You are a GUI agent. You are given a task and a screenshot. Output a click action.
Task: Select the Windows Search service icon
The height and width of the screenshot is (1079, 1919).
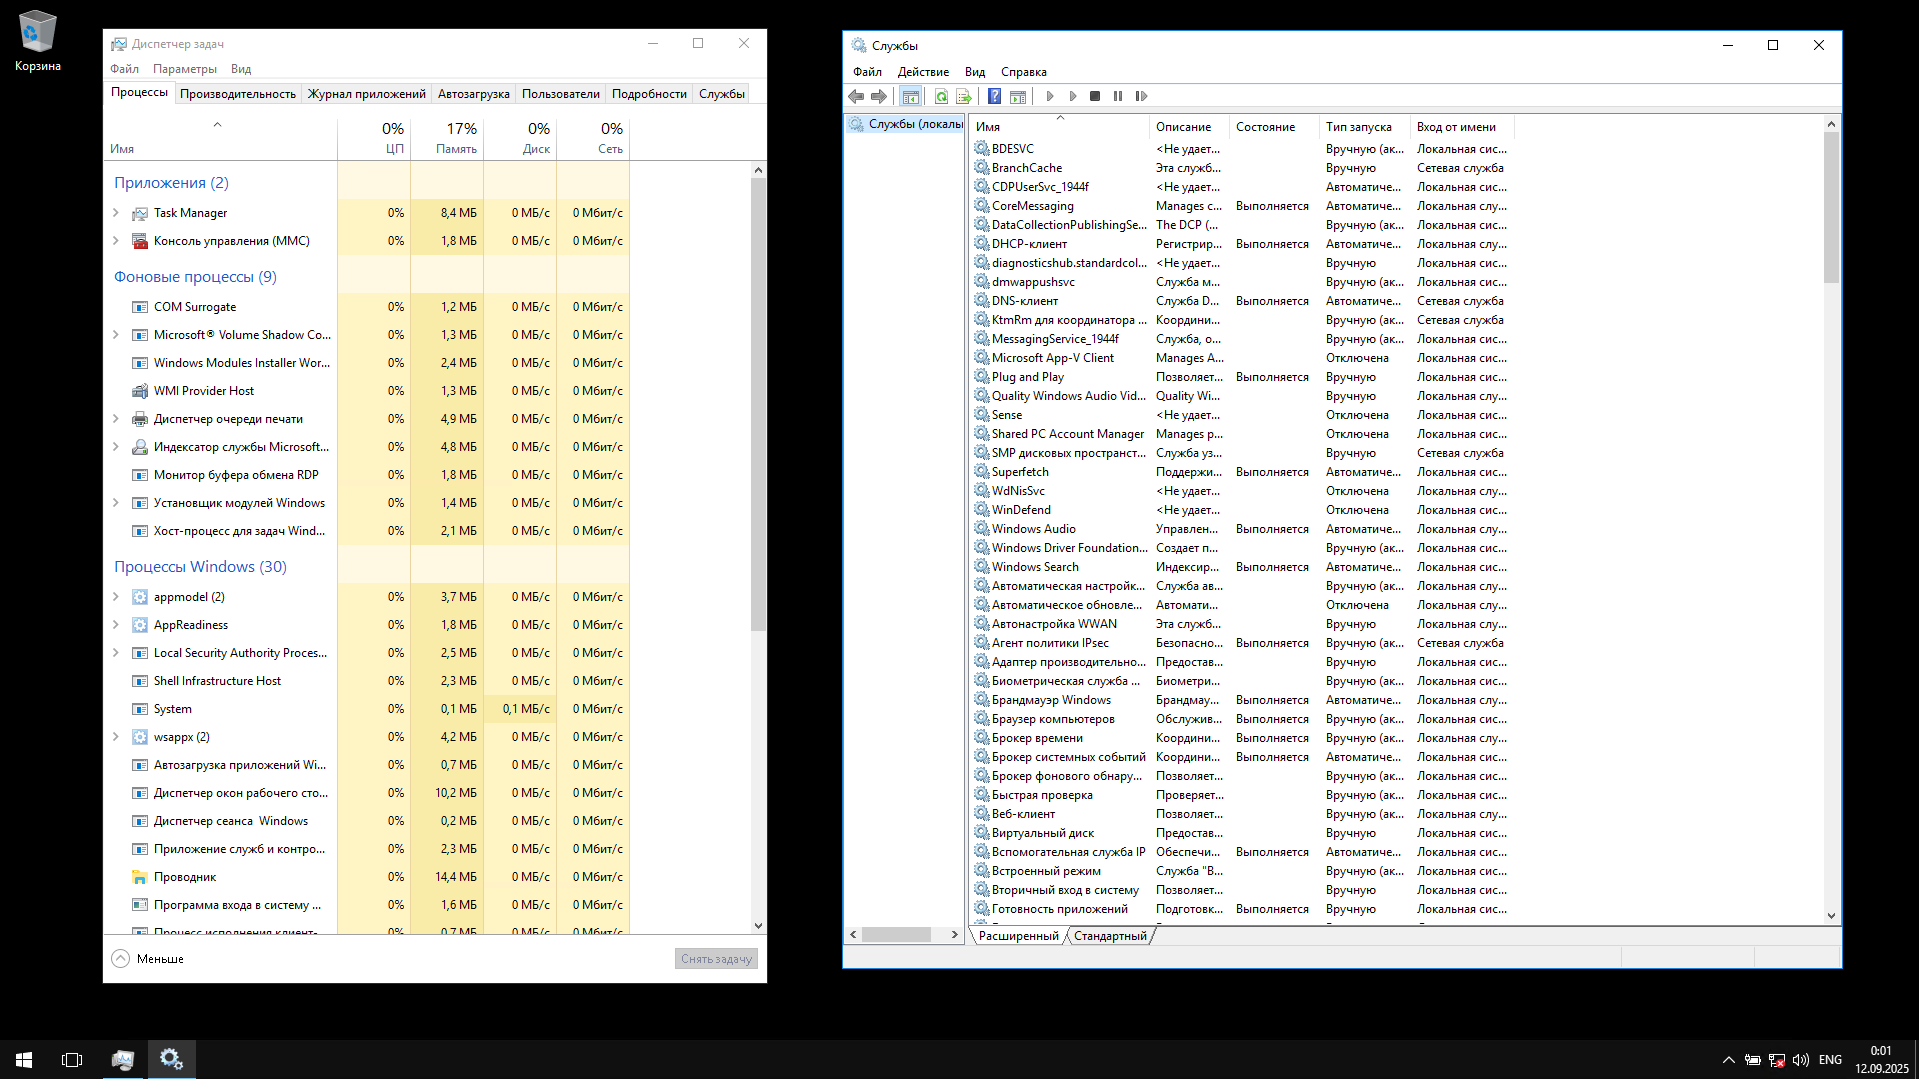[982, 566]
